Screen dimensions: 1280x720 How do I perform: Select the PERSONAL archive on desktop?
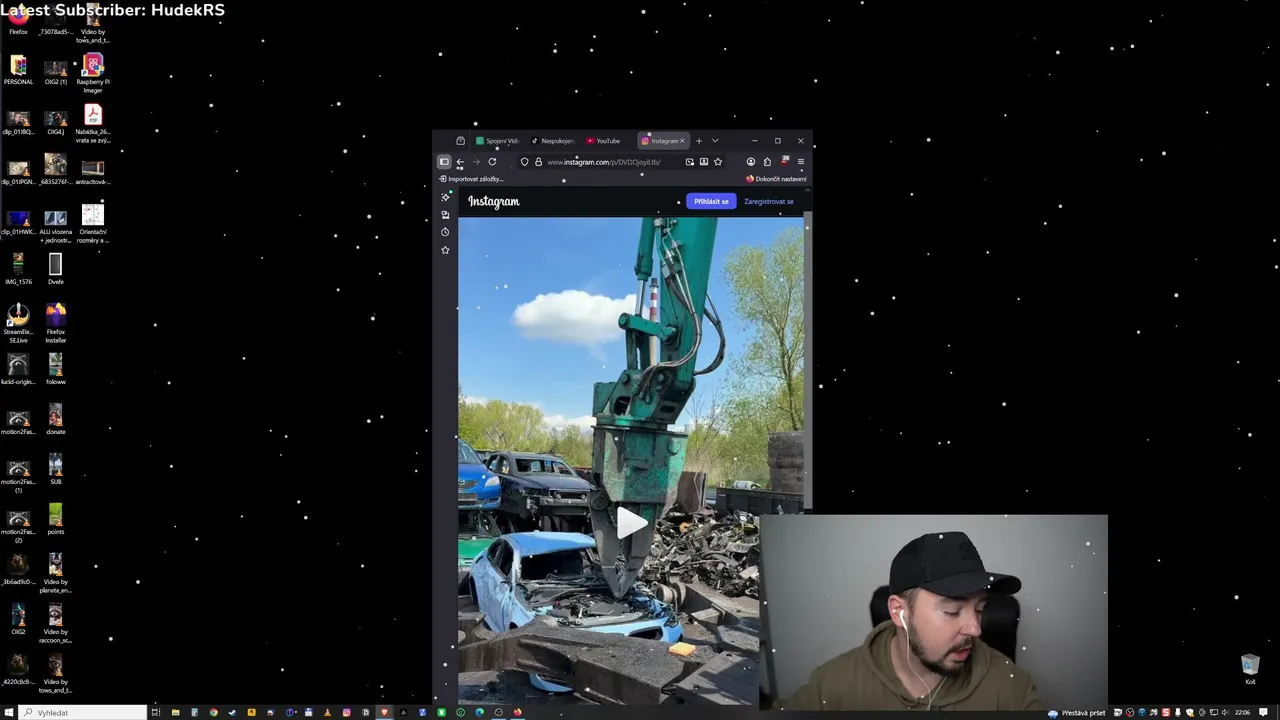pyautogui.click(x=18, y=70)
